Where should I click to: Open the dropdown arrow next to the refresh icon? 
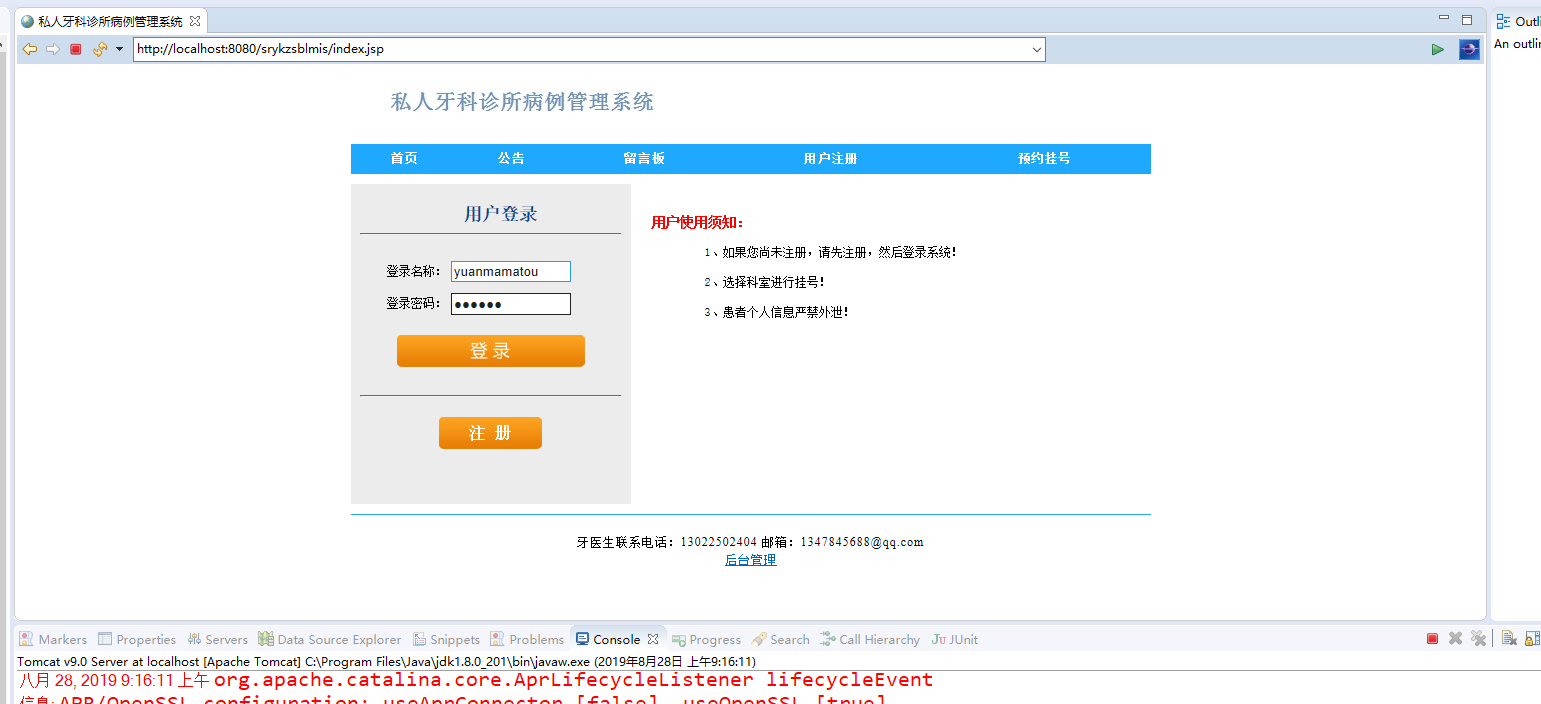(x=119, y=48)
